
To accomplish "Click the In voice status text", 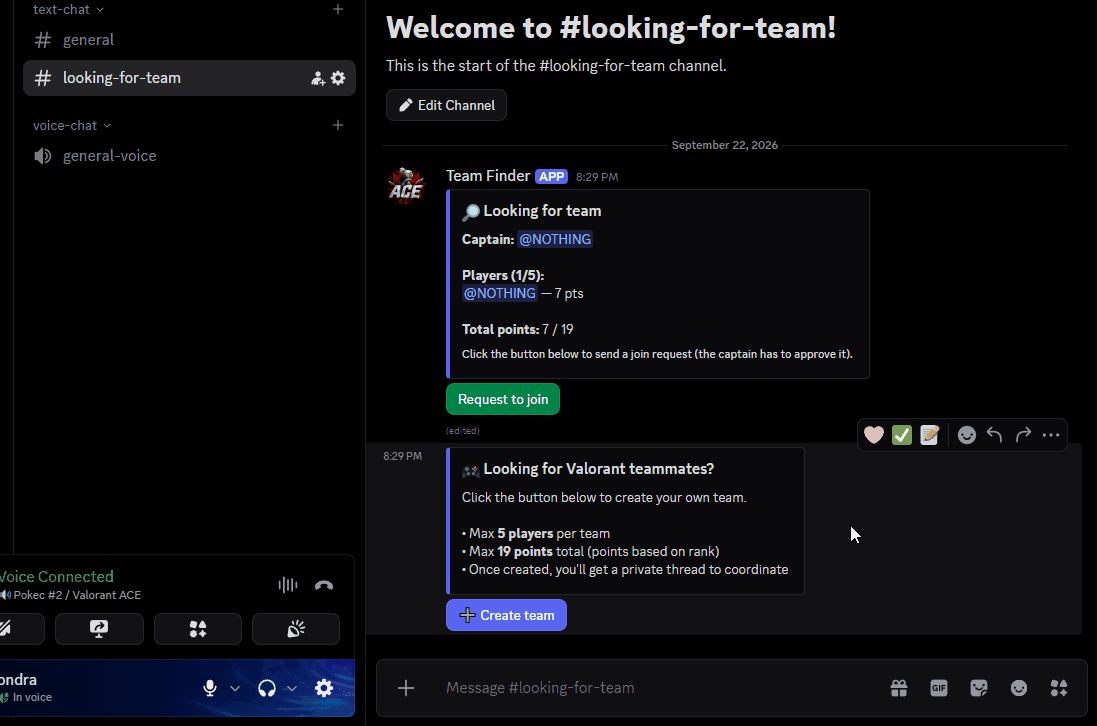I will 32,697.
